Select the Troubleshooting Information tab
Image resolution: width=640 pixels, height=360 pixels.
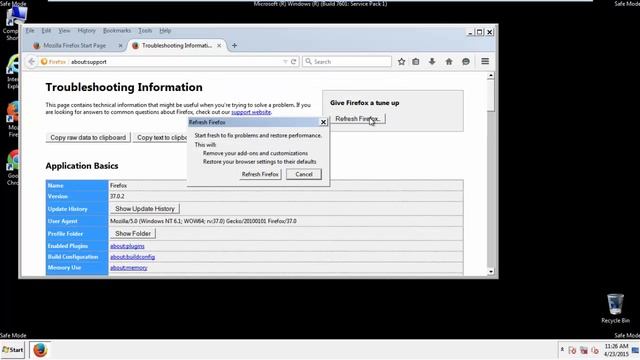(177, 46)
